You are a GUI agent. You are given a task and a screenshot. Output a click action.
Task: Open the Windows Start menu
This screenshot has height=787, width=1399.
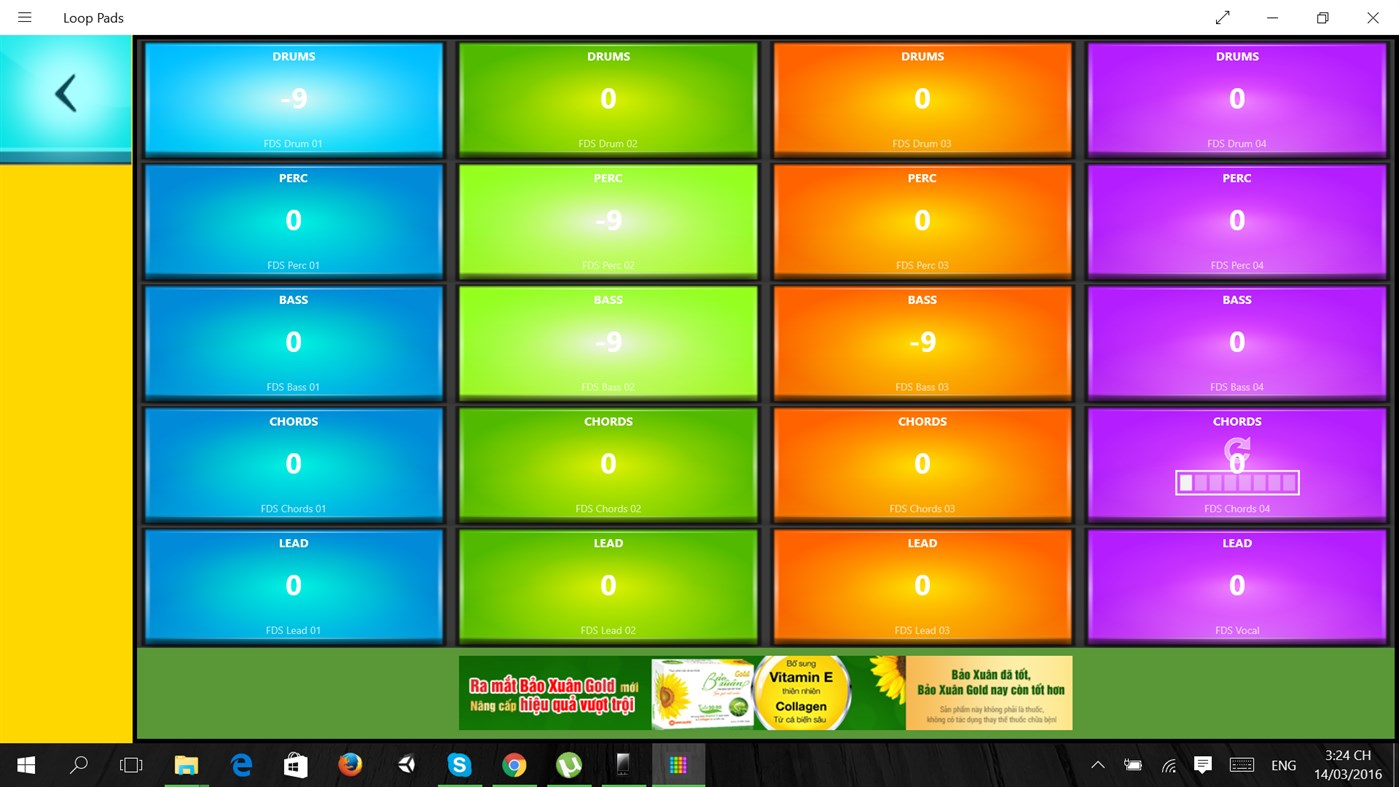pyautogui.click(x=24, y=765)
